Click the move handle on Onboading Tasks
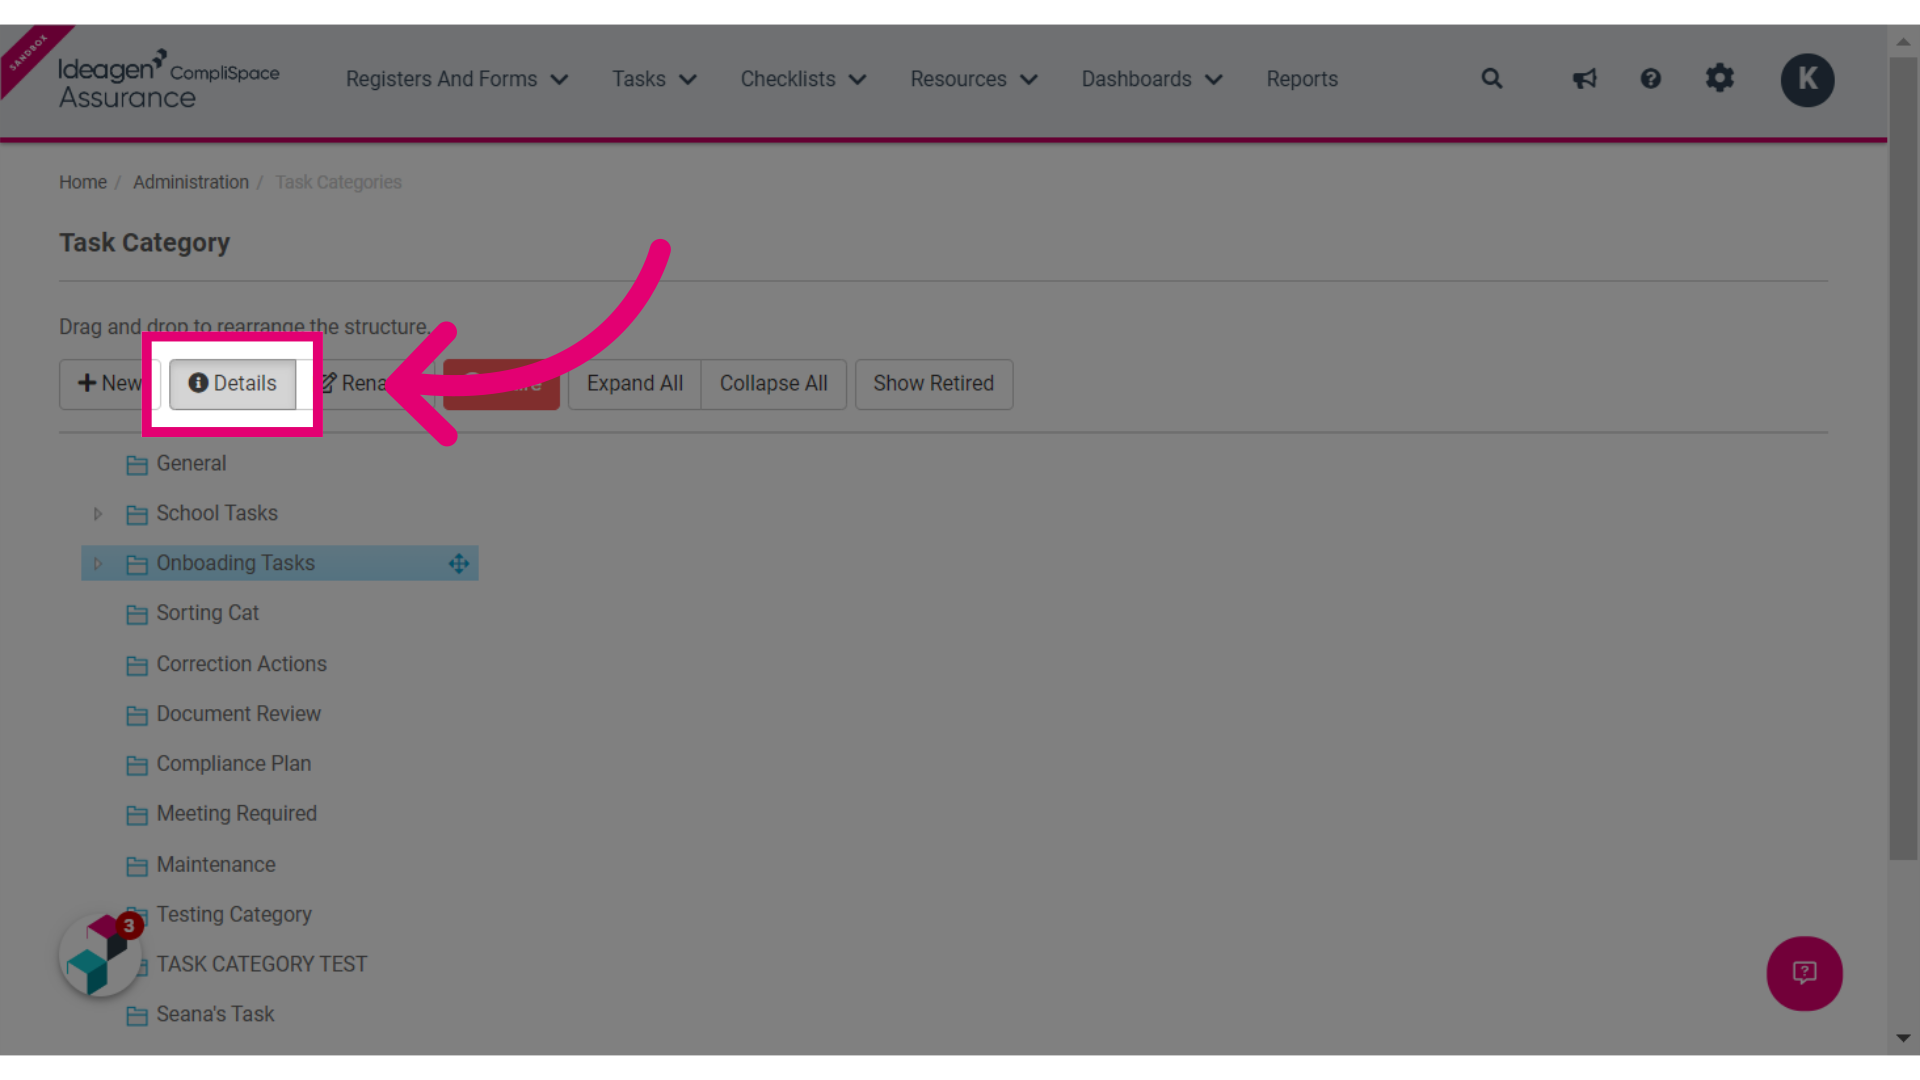This screenshot has width=1920, height=1080. coord(459,564)
